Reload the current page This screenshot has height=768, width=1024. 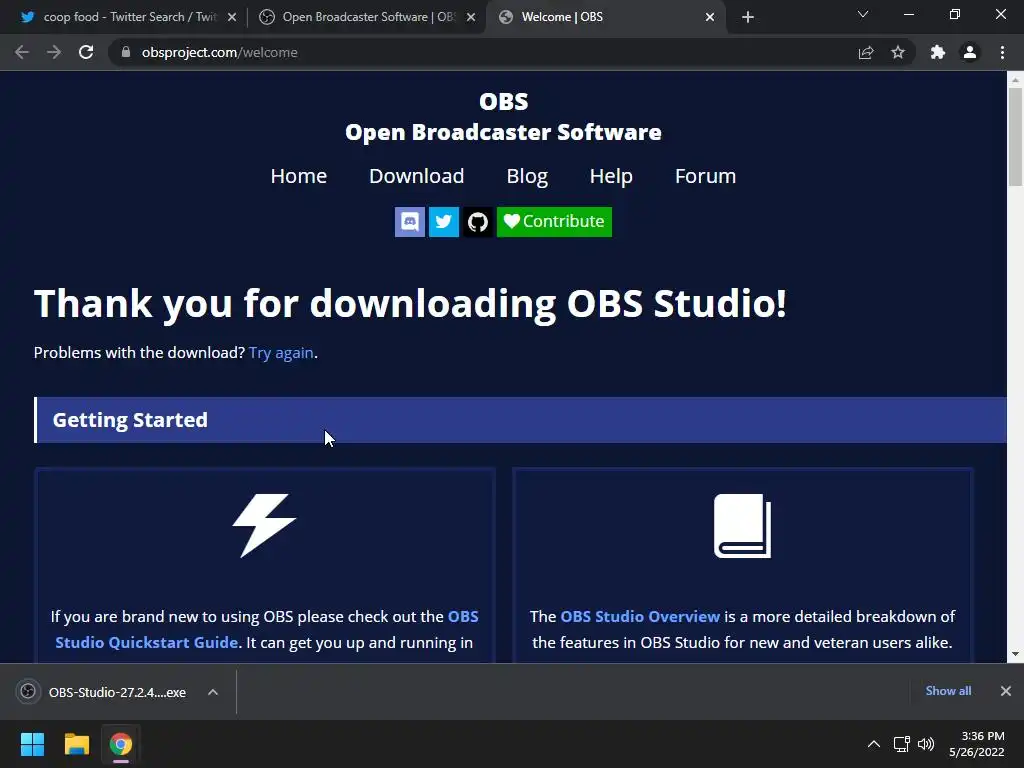86,52
